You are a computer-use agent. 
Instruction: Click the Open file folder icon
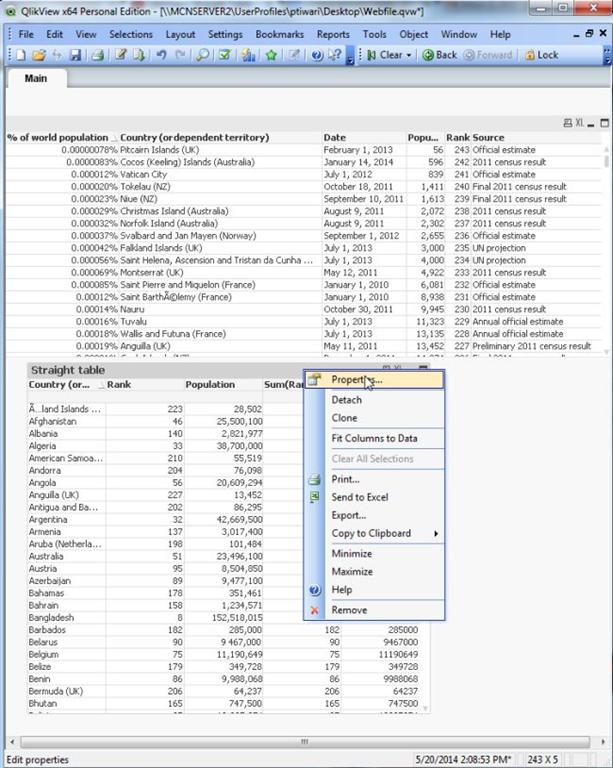(39, 55)
